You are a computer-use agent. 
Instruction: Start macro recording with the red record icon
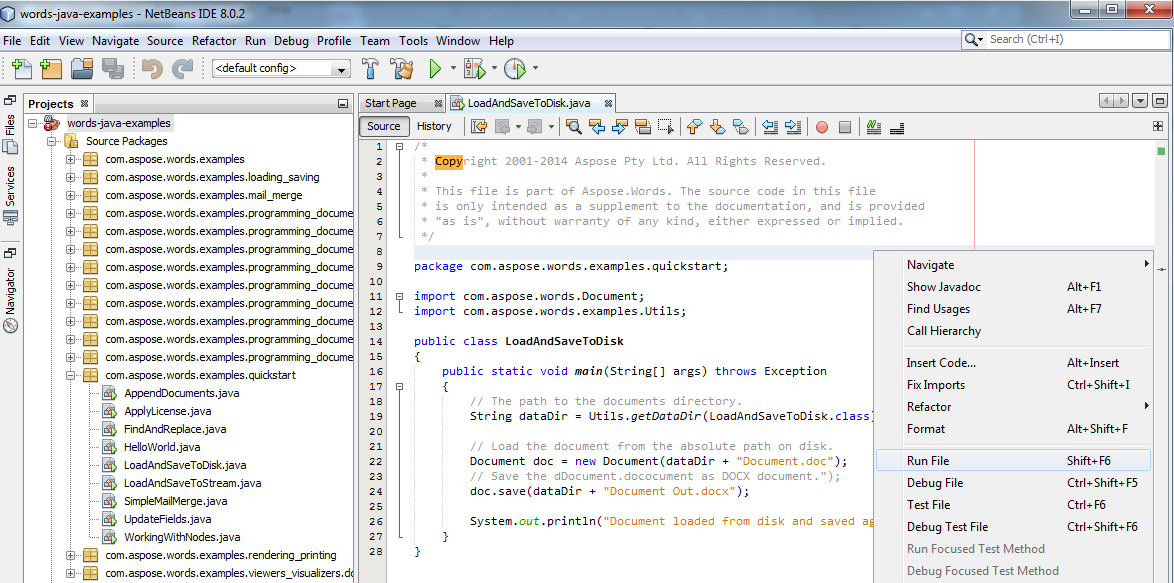pos(819,126)
